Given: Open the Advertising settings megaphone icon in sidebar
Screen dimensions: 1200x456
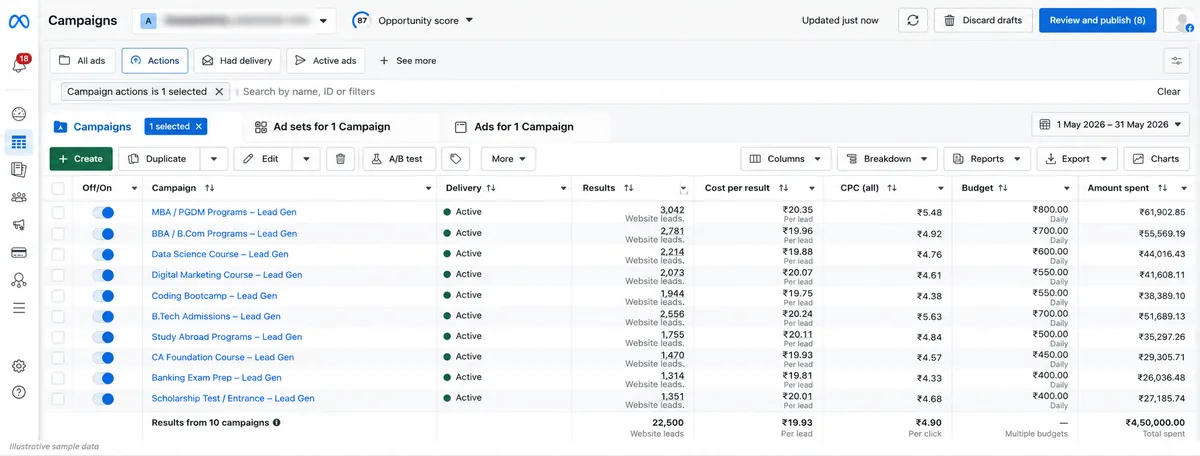Looking at the screenshot, I should [18, 225].
